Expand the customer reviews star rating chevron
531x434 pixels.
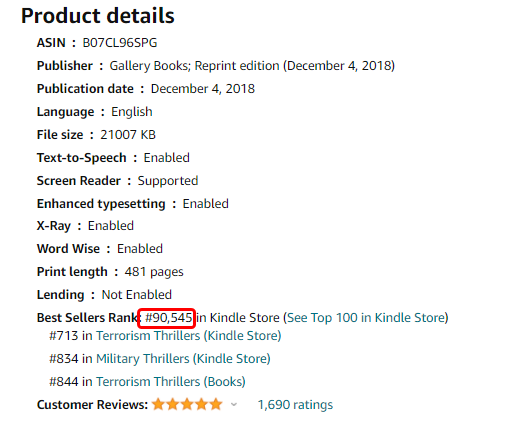pyautogui.click(x=234, y=405)
